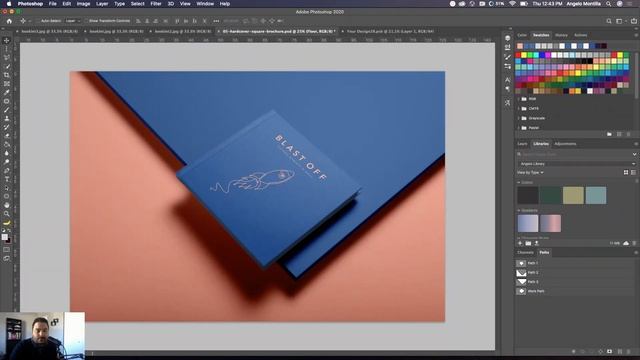Expand the Grayscale swatch folder
This screenshot has height=360, width=640.
[519, 118]
